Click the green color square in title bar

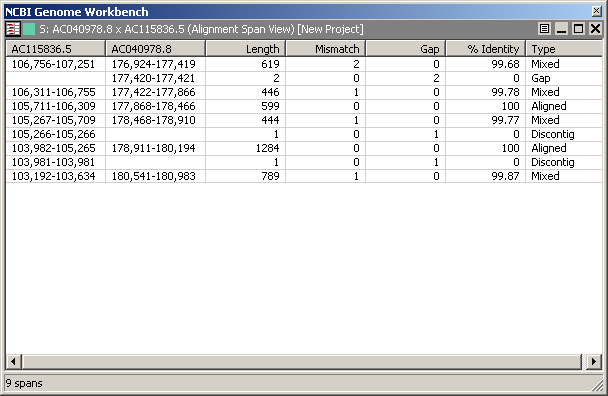29,29
